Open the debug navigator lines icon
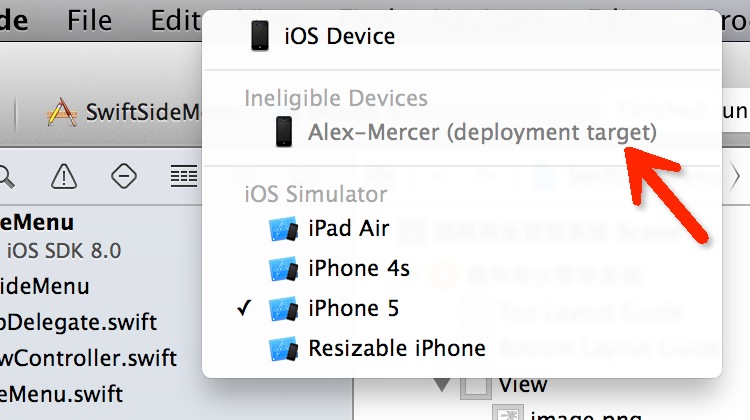The height and width of the screenshot is (420, 750). pos(183,177)
